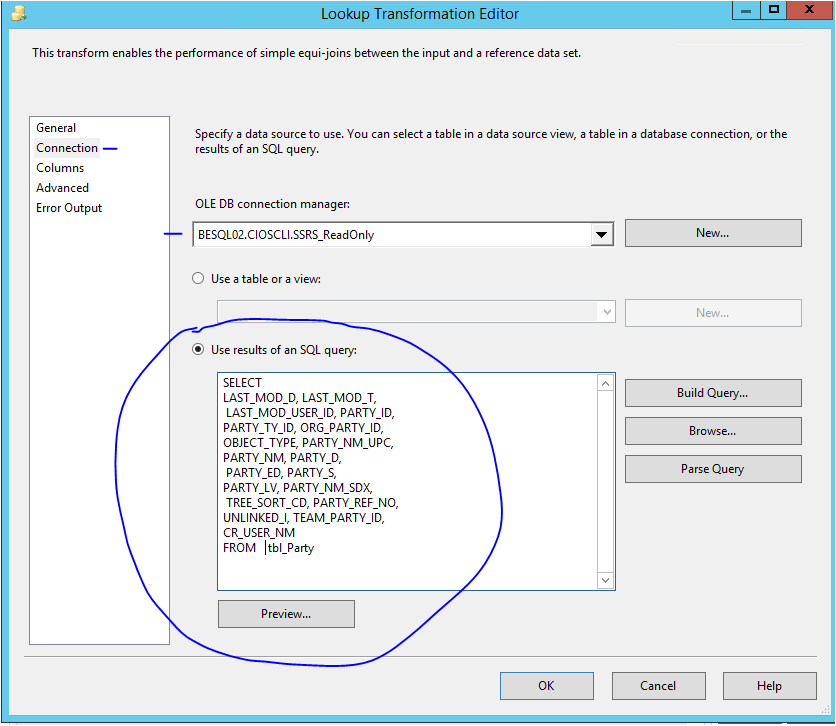Click the 'TREE_SORT_CD, PARTY_REF_NO,' query line
The height and width of the screenshot is (726, 836).
click(312, 503)
